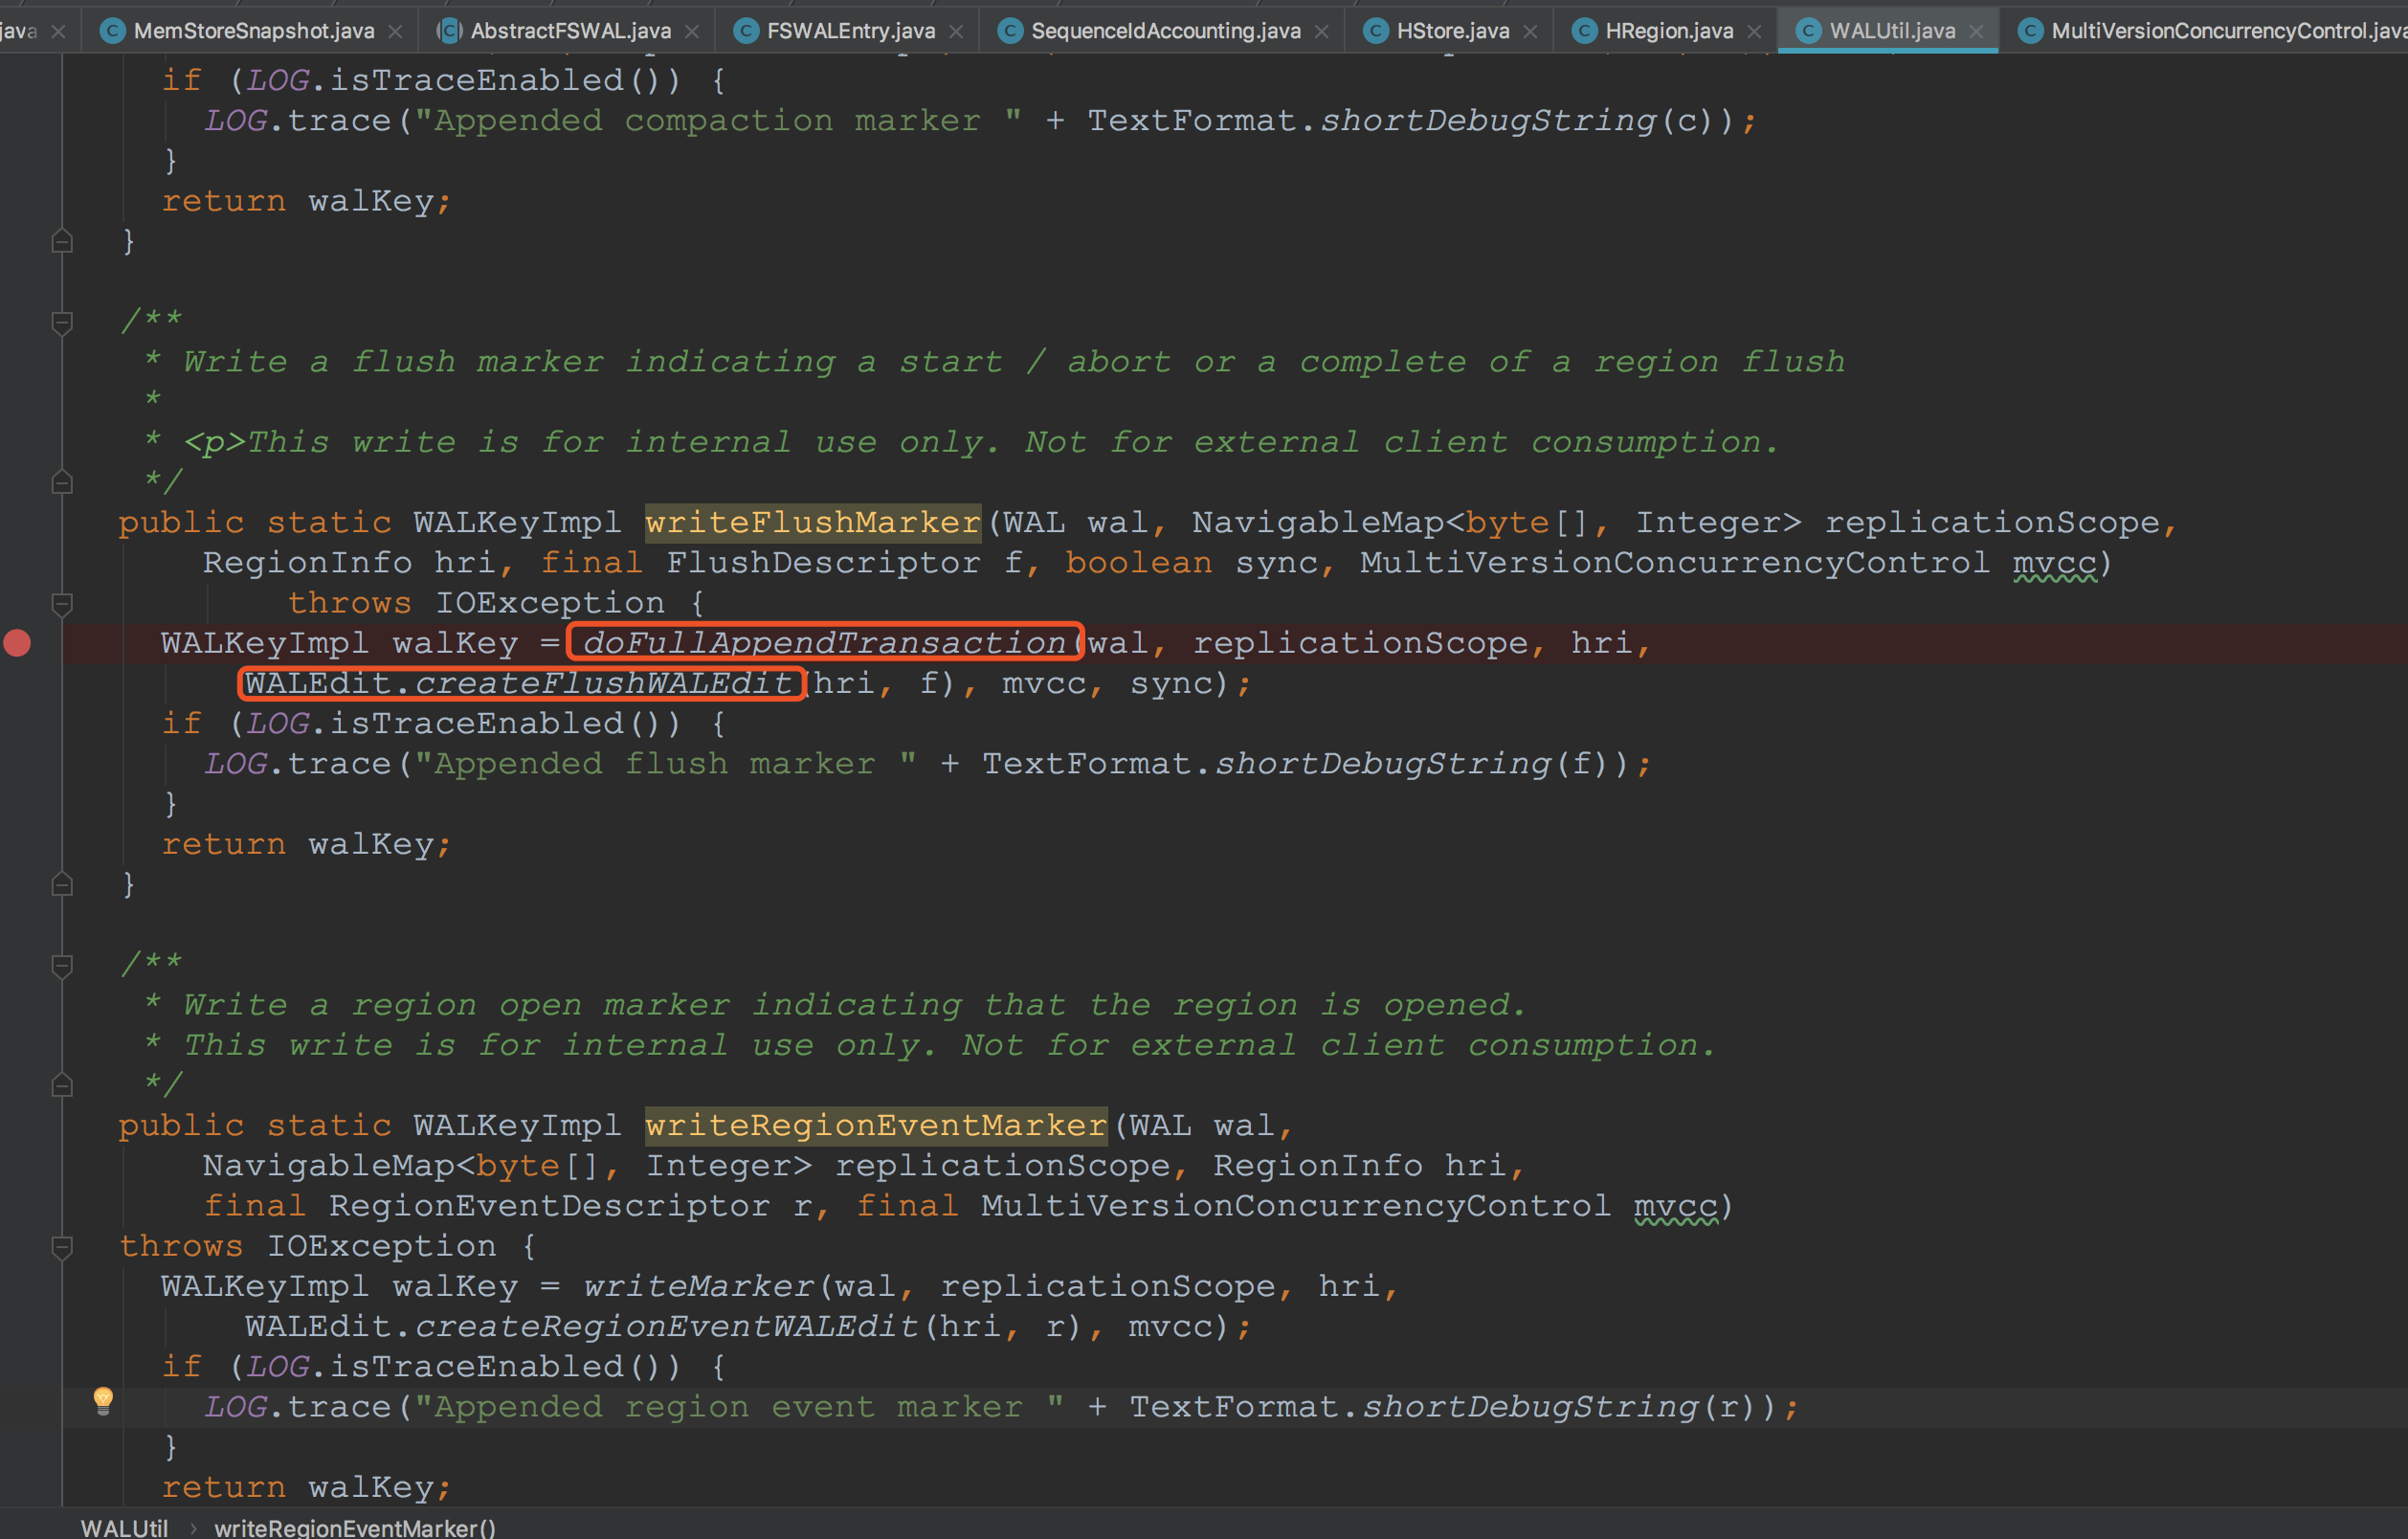This screenshot has width=2408, height=1539.
Task: Click the yellow lightbulb intention icon
Action: [103, 1399]
